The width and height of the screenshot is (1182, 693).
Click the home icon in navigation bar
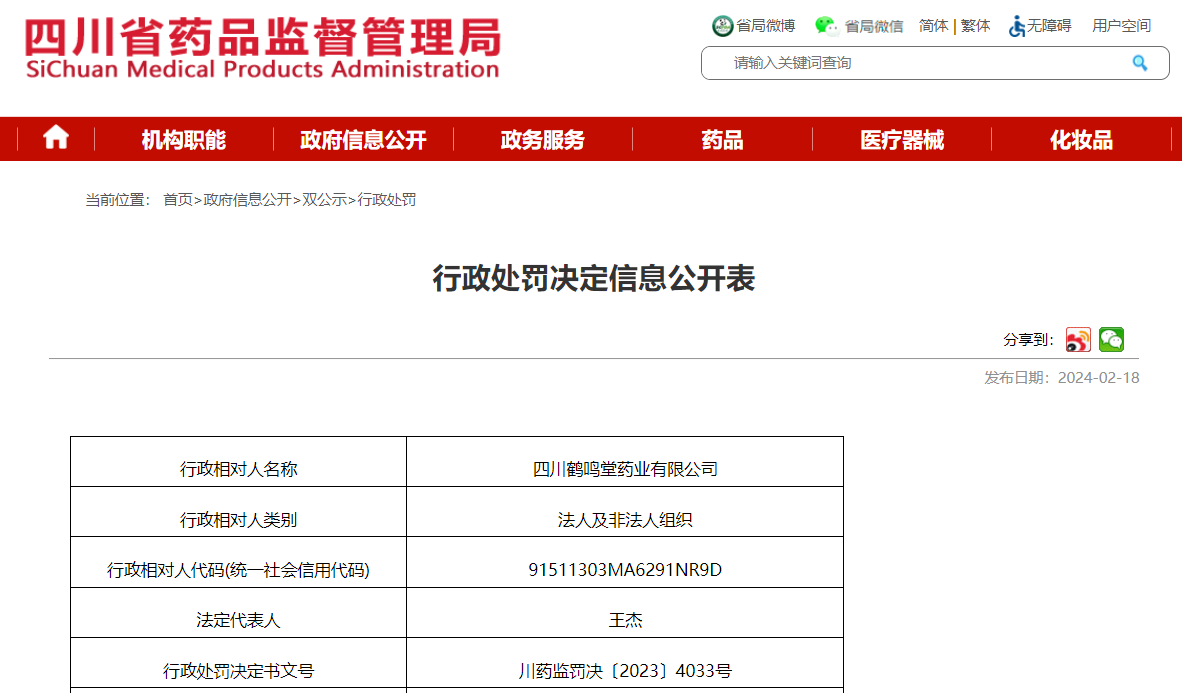pos(56,138)
